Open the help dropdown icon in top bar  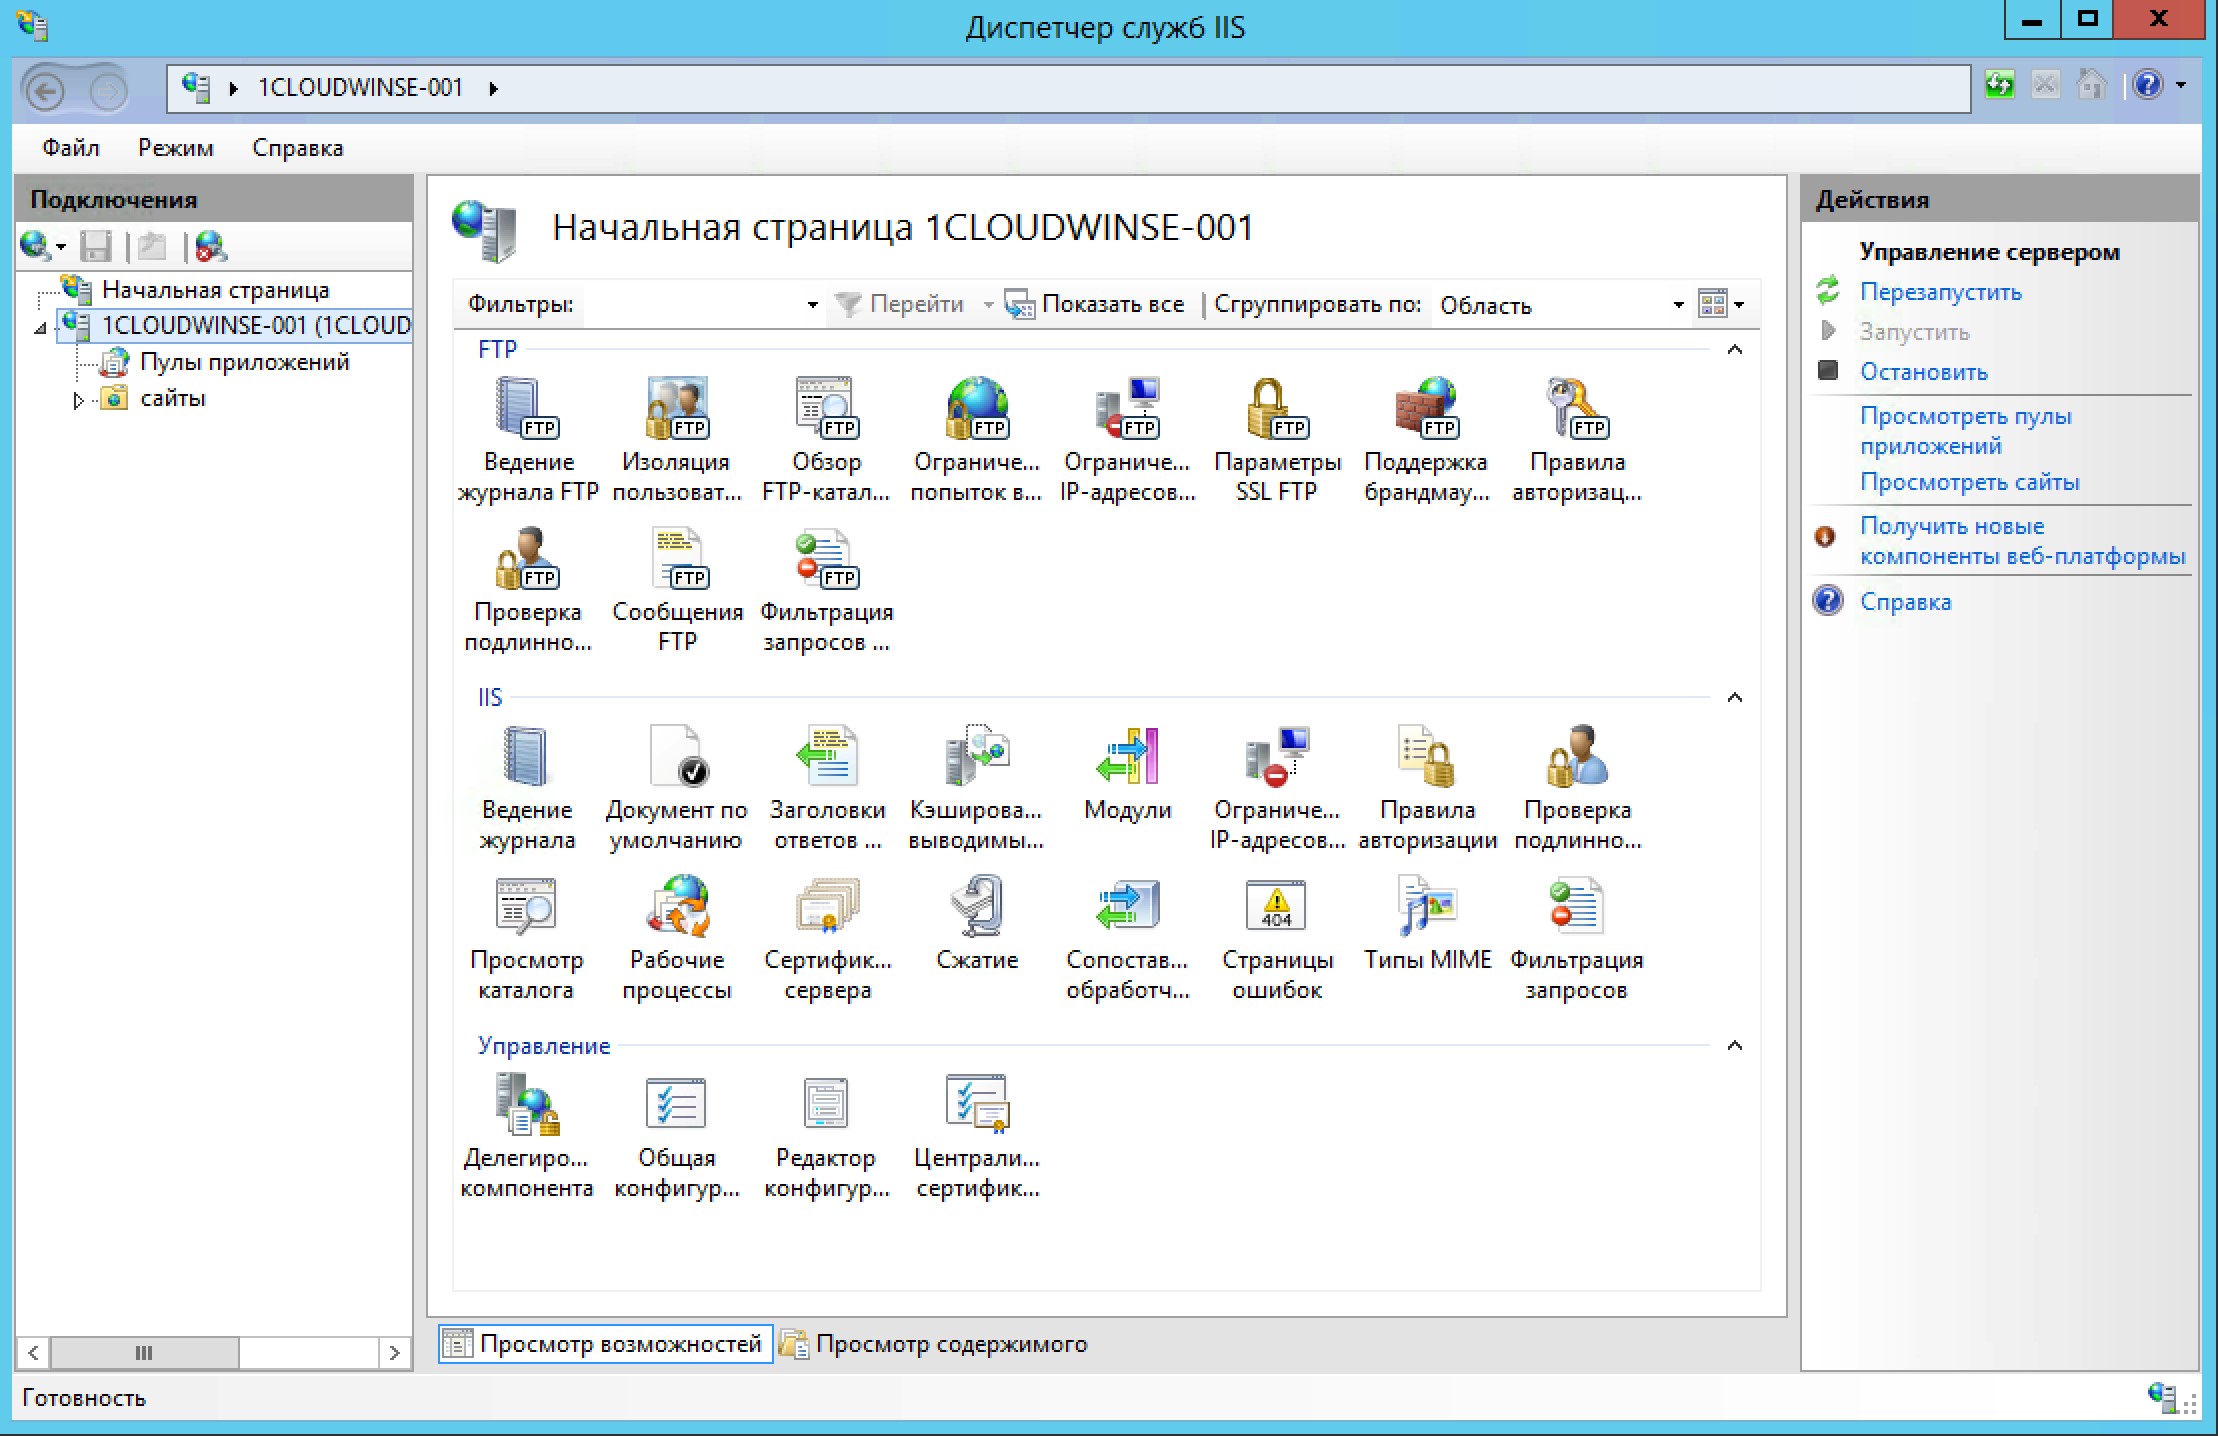pos(2160,85)
